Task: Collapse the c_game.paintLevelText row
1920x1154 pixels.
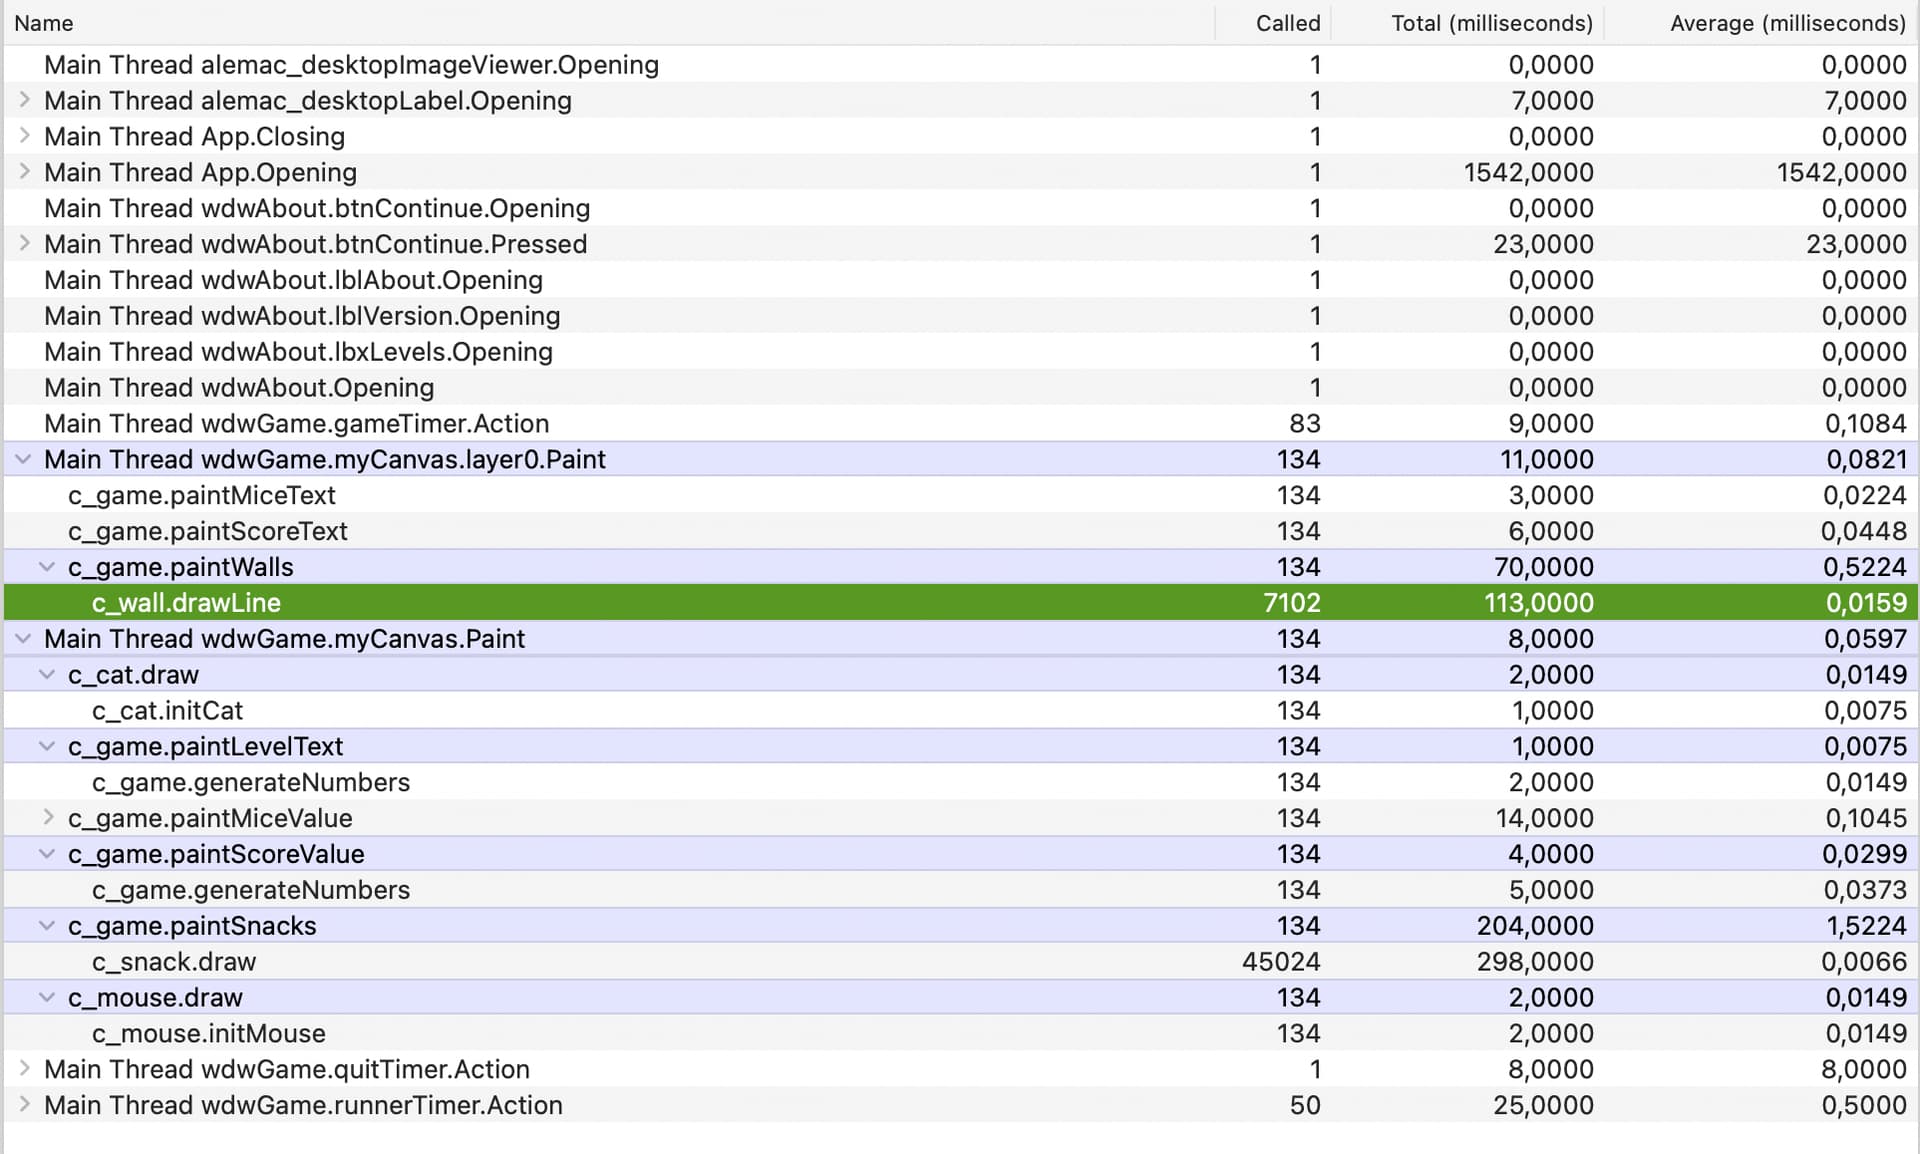Action: [x=47, y=746]
